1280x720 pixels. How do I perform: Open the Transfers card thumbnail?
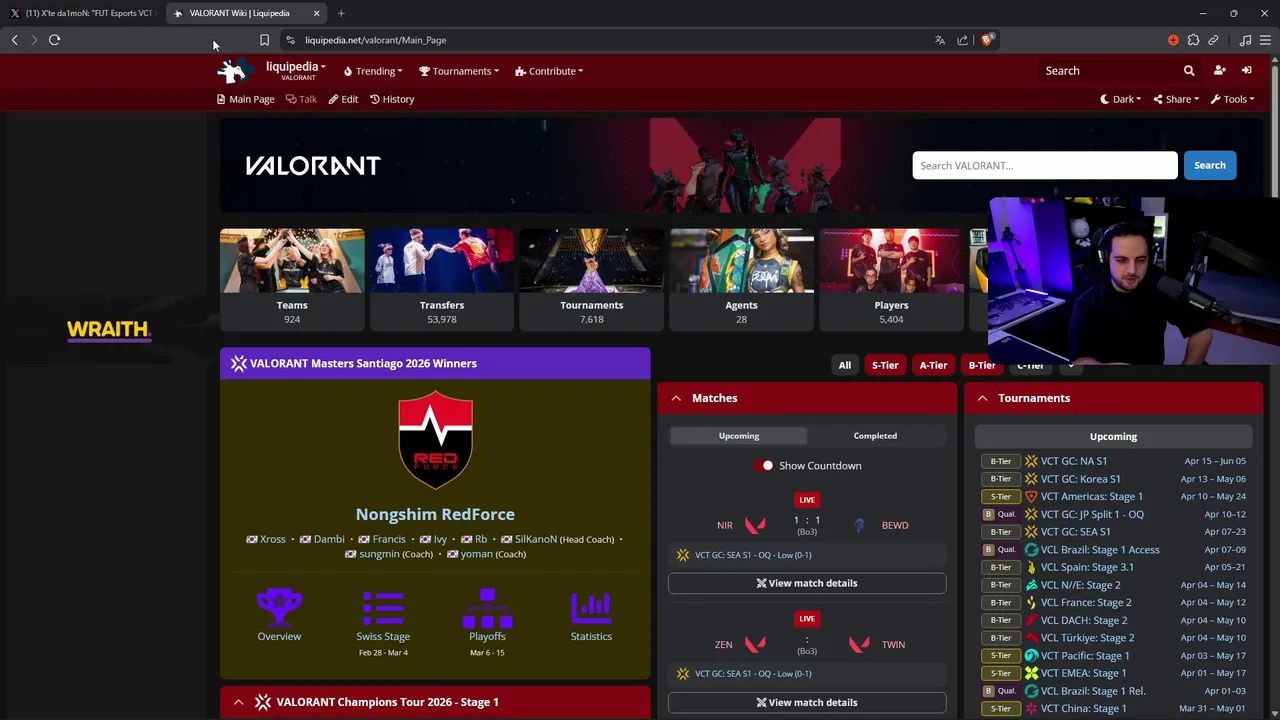(442, 261)
